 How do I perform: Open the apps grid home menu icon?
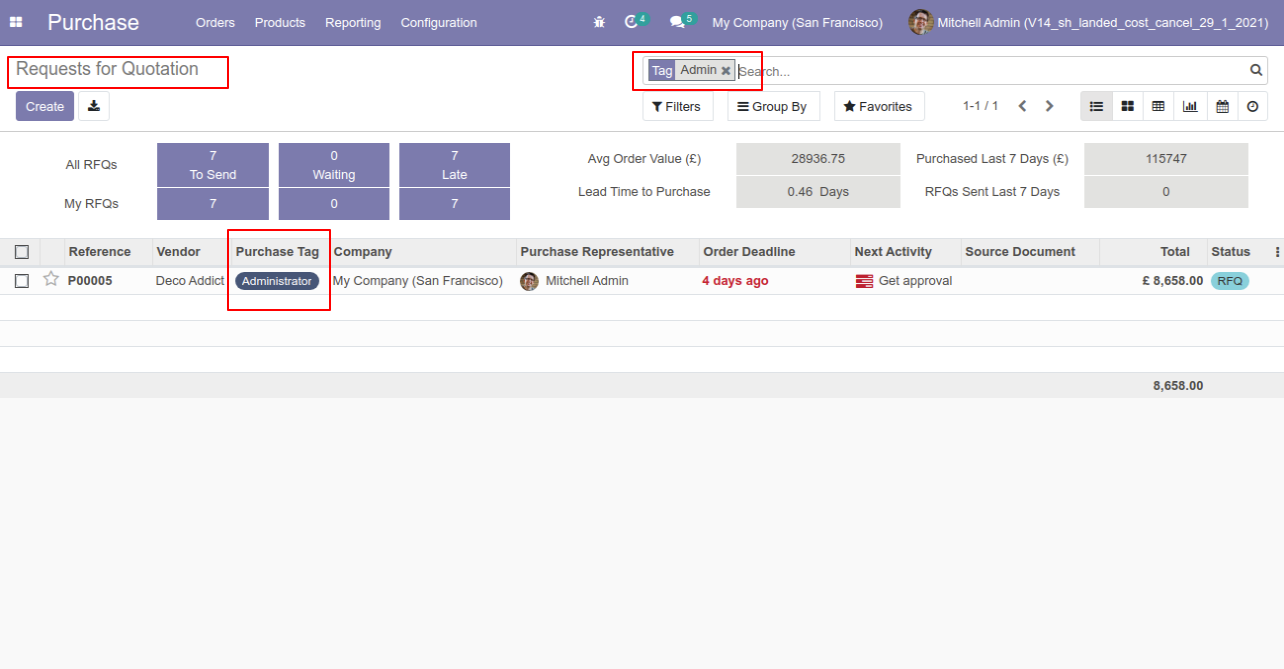(x=16, y=22)
